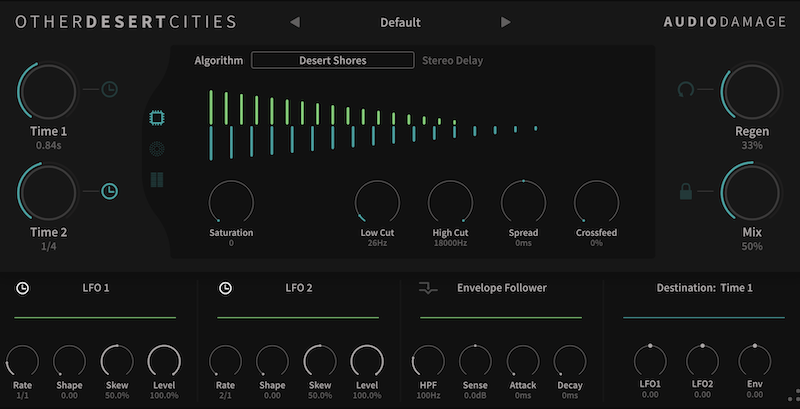Click the chip-shaped view icon
800x409 pixels.
(157, 119)
